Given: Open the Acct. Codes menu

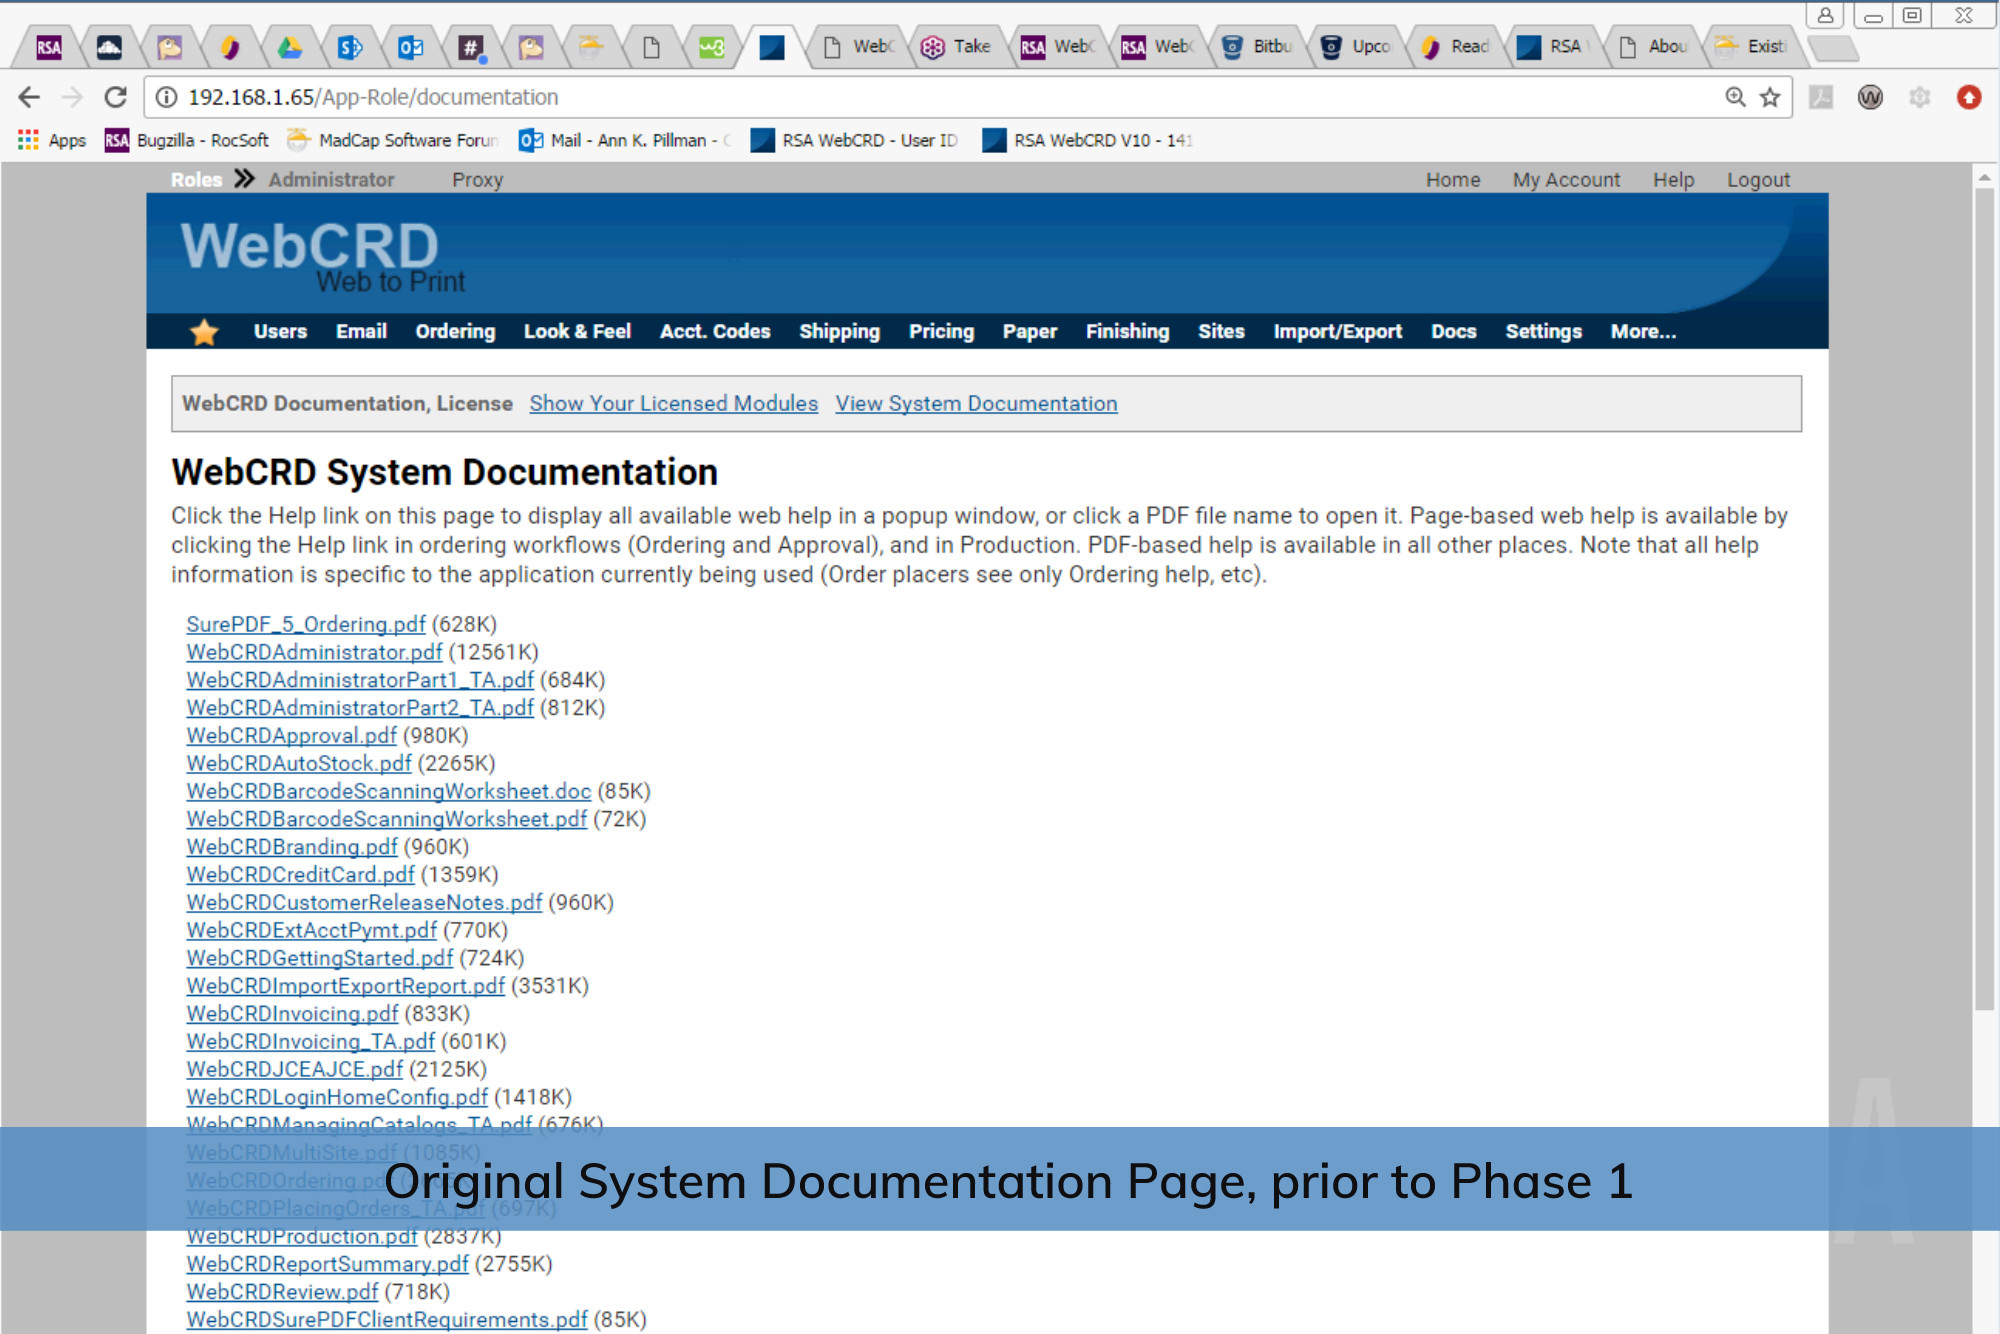Looking at the screenshot, I should pyautogui.click(x=714, y=332).
